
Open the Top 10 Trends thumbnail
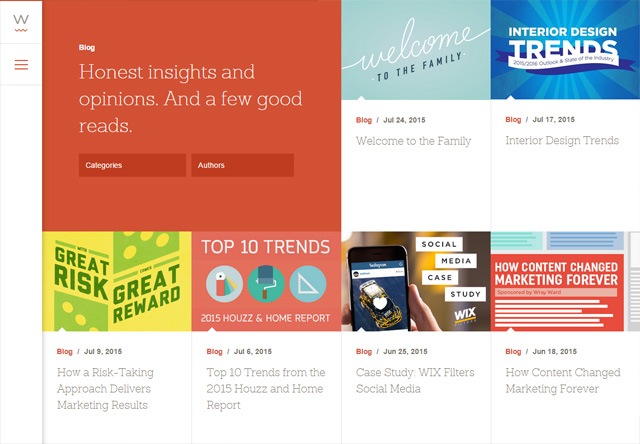[x=266, y=281]
